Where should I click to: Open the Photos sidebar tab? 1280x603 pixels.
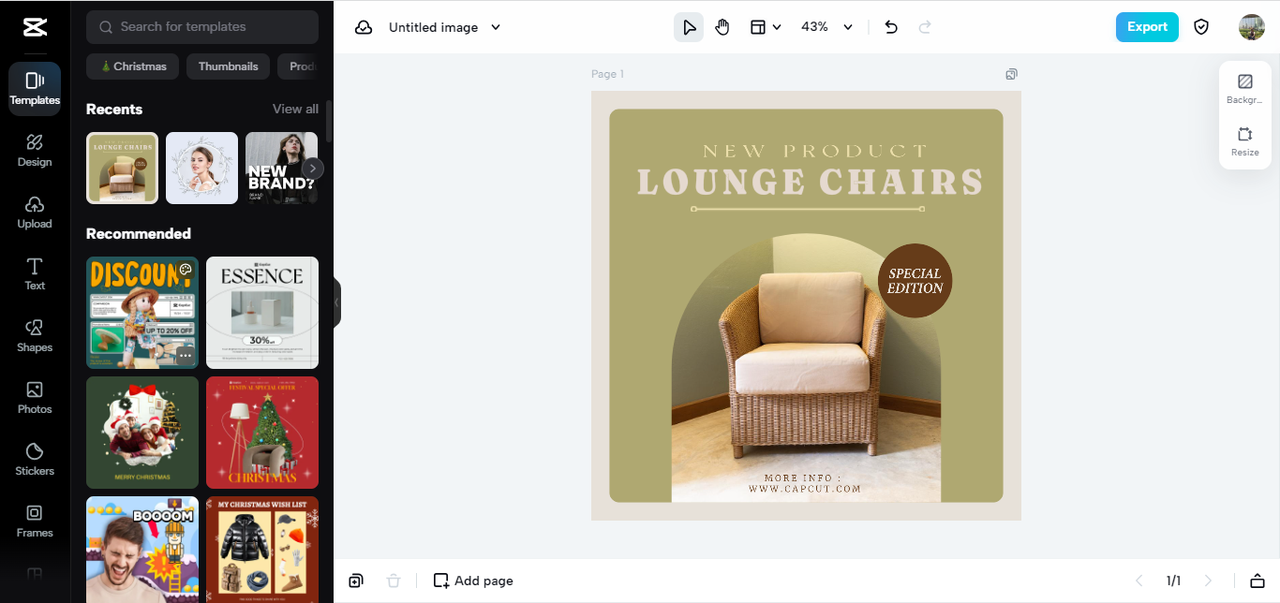tap(34, 397)
